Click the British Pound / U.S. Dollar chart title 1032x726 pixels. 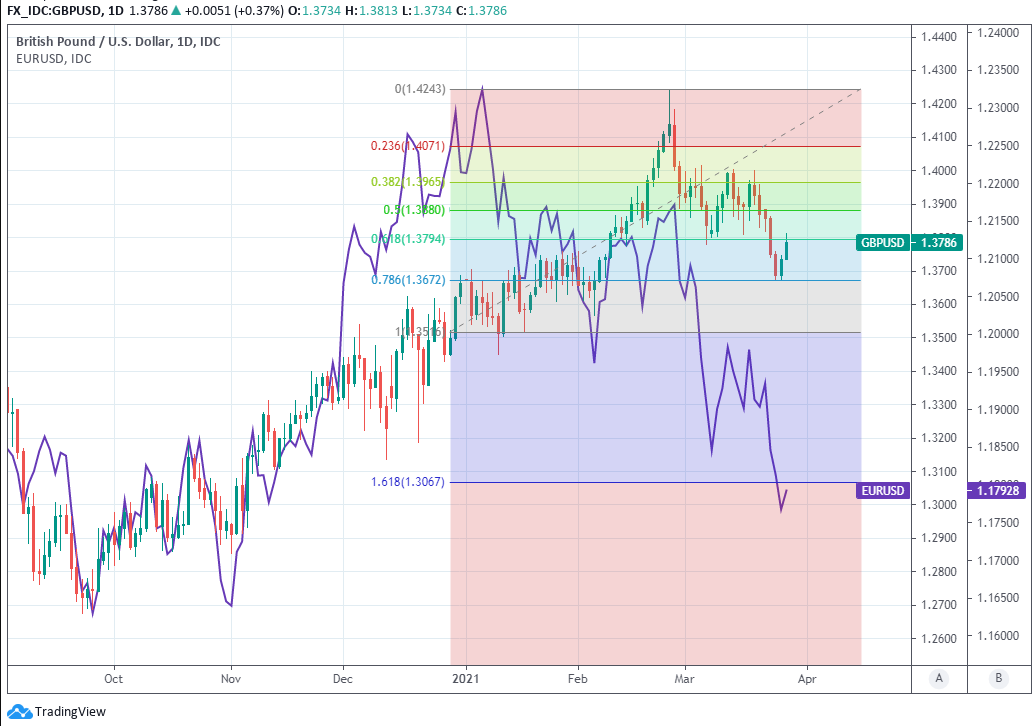(x=118, y=41)
